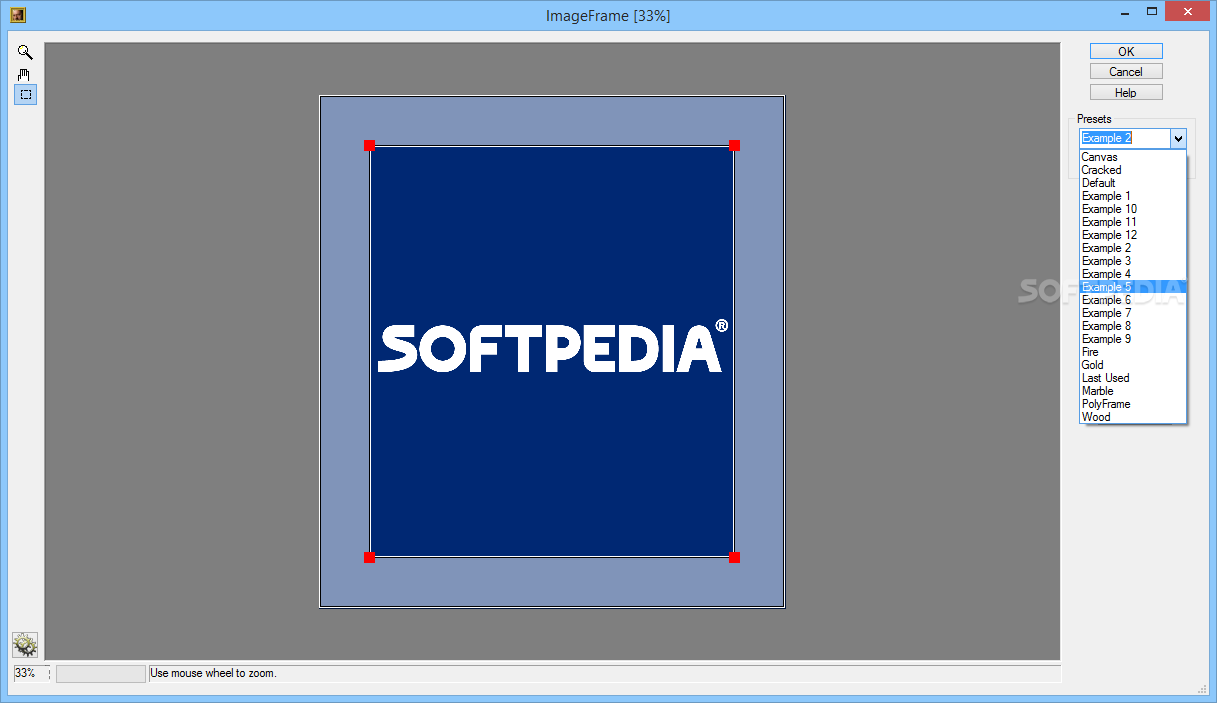Image resolution: width=1217 pixels, height=703 pixels.
Task: Select Example 9 preset
Action: click(1133, 339)
